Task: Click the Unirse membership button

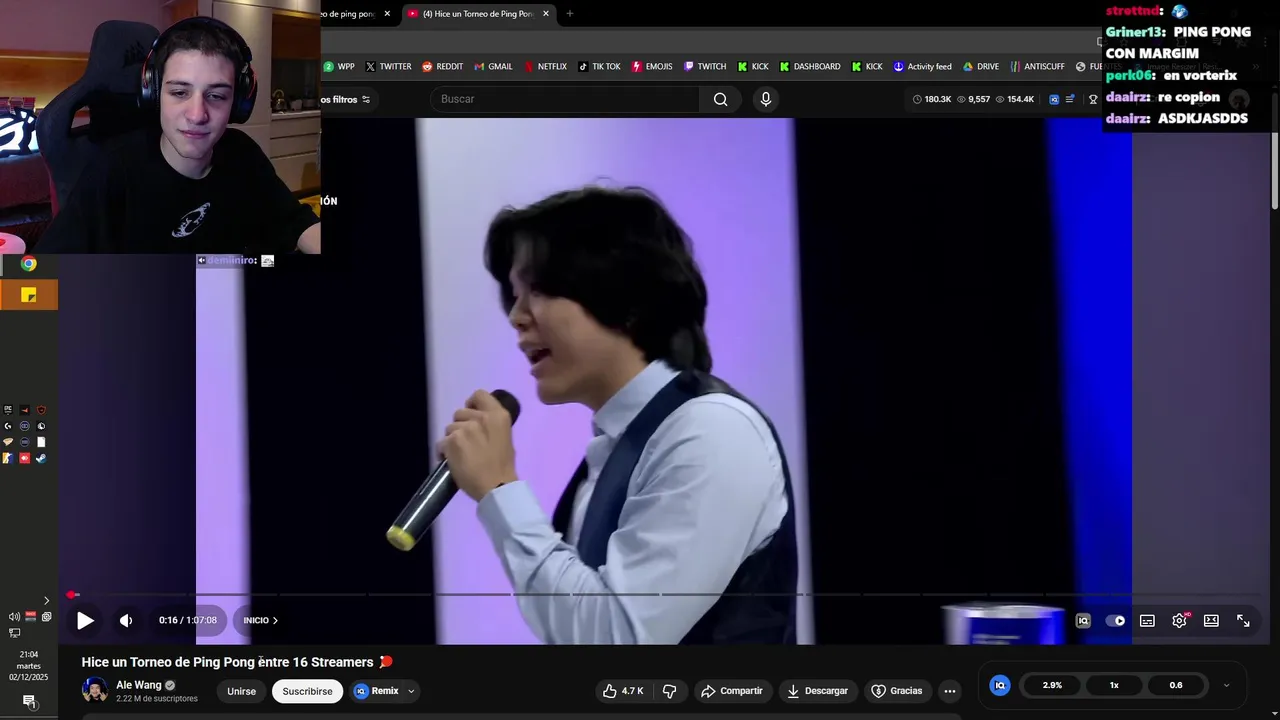Action: click(241, 691)
